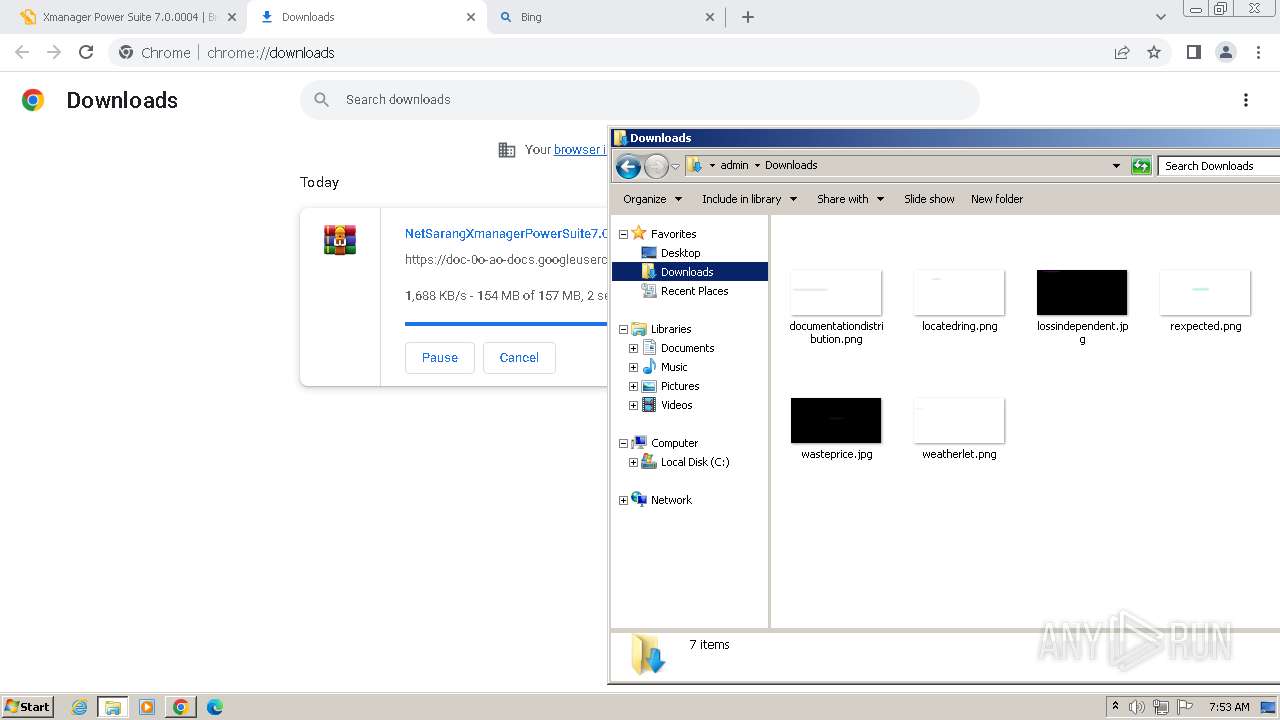Viewport: 1280px width, 720px height.
Task: Open address bar history dropdown in Explorer
Action: tap(1116, 166)
